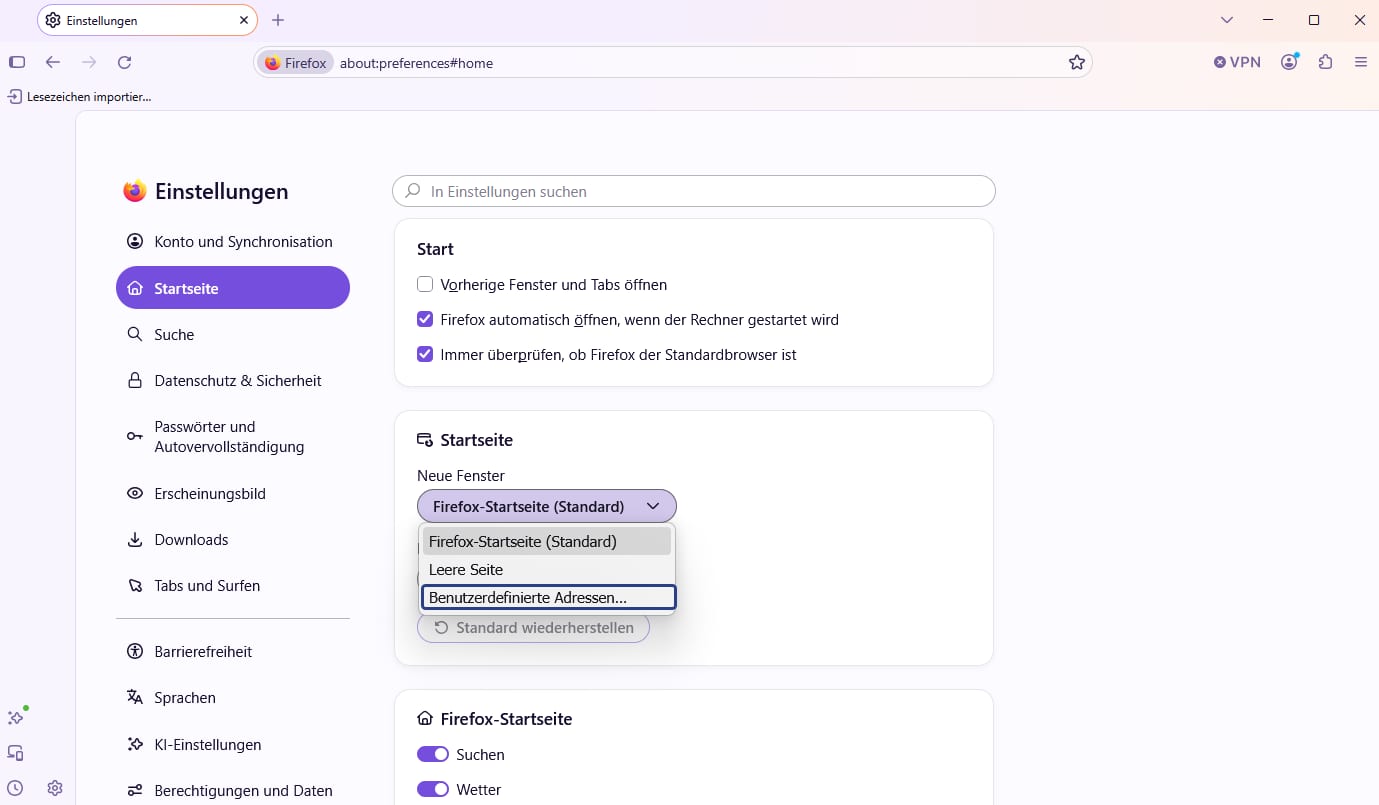Open the Sprachen settings

click(x=233, y=698)
